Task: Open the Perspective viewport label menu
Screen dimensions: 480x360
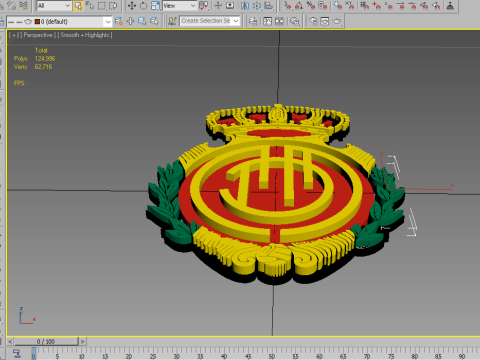Action: pyautogui.click(x=38, y=35)
